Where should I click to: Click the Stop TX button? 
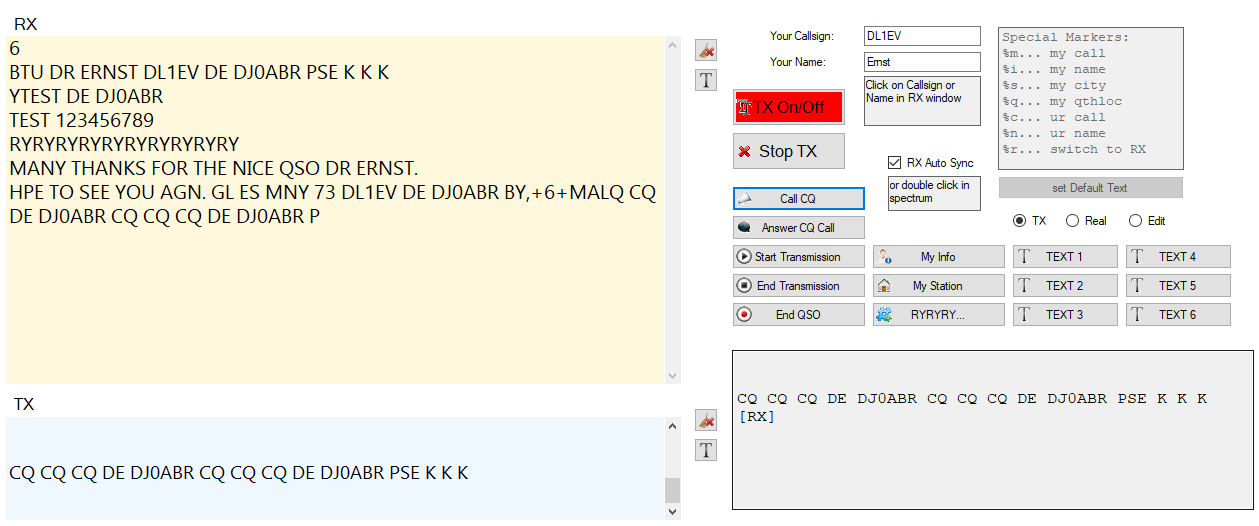pyautogui.click(x=789, y=151)
